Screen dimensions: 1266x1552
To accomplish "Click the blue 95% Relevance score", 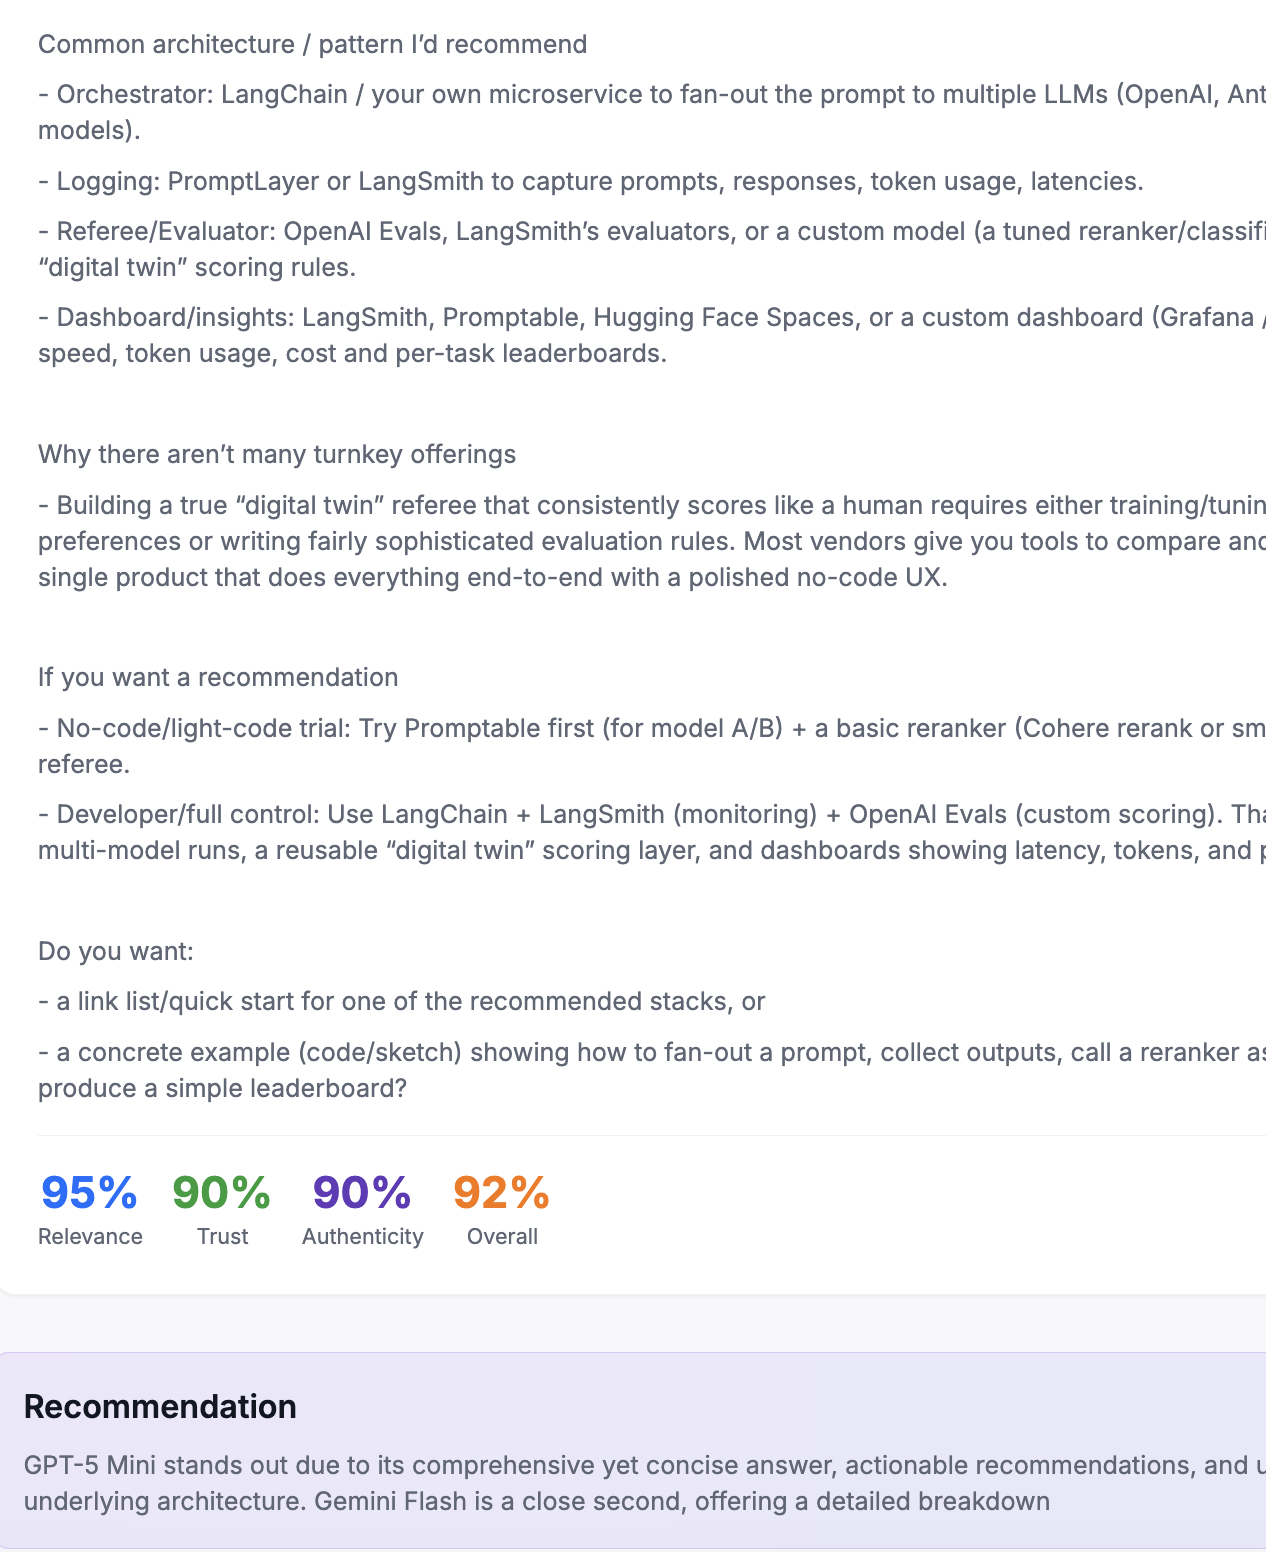I will (x=89, y=1192).
